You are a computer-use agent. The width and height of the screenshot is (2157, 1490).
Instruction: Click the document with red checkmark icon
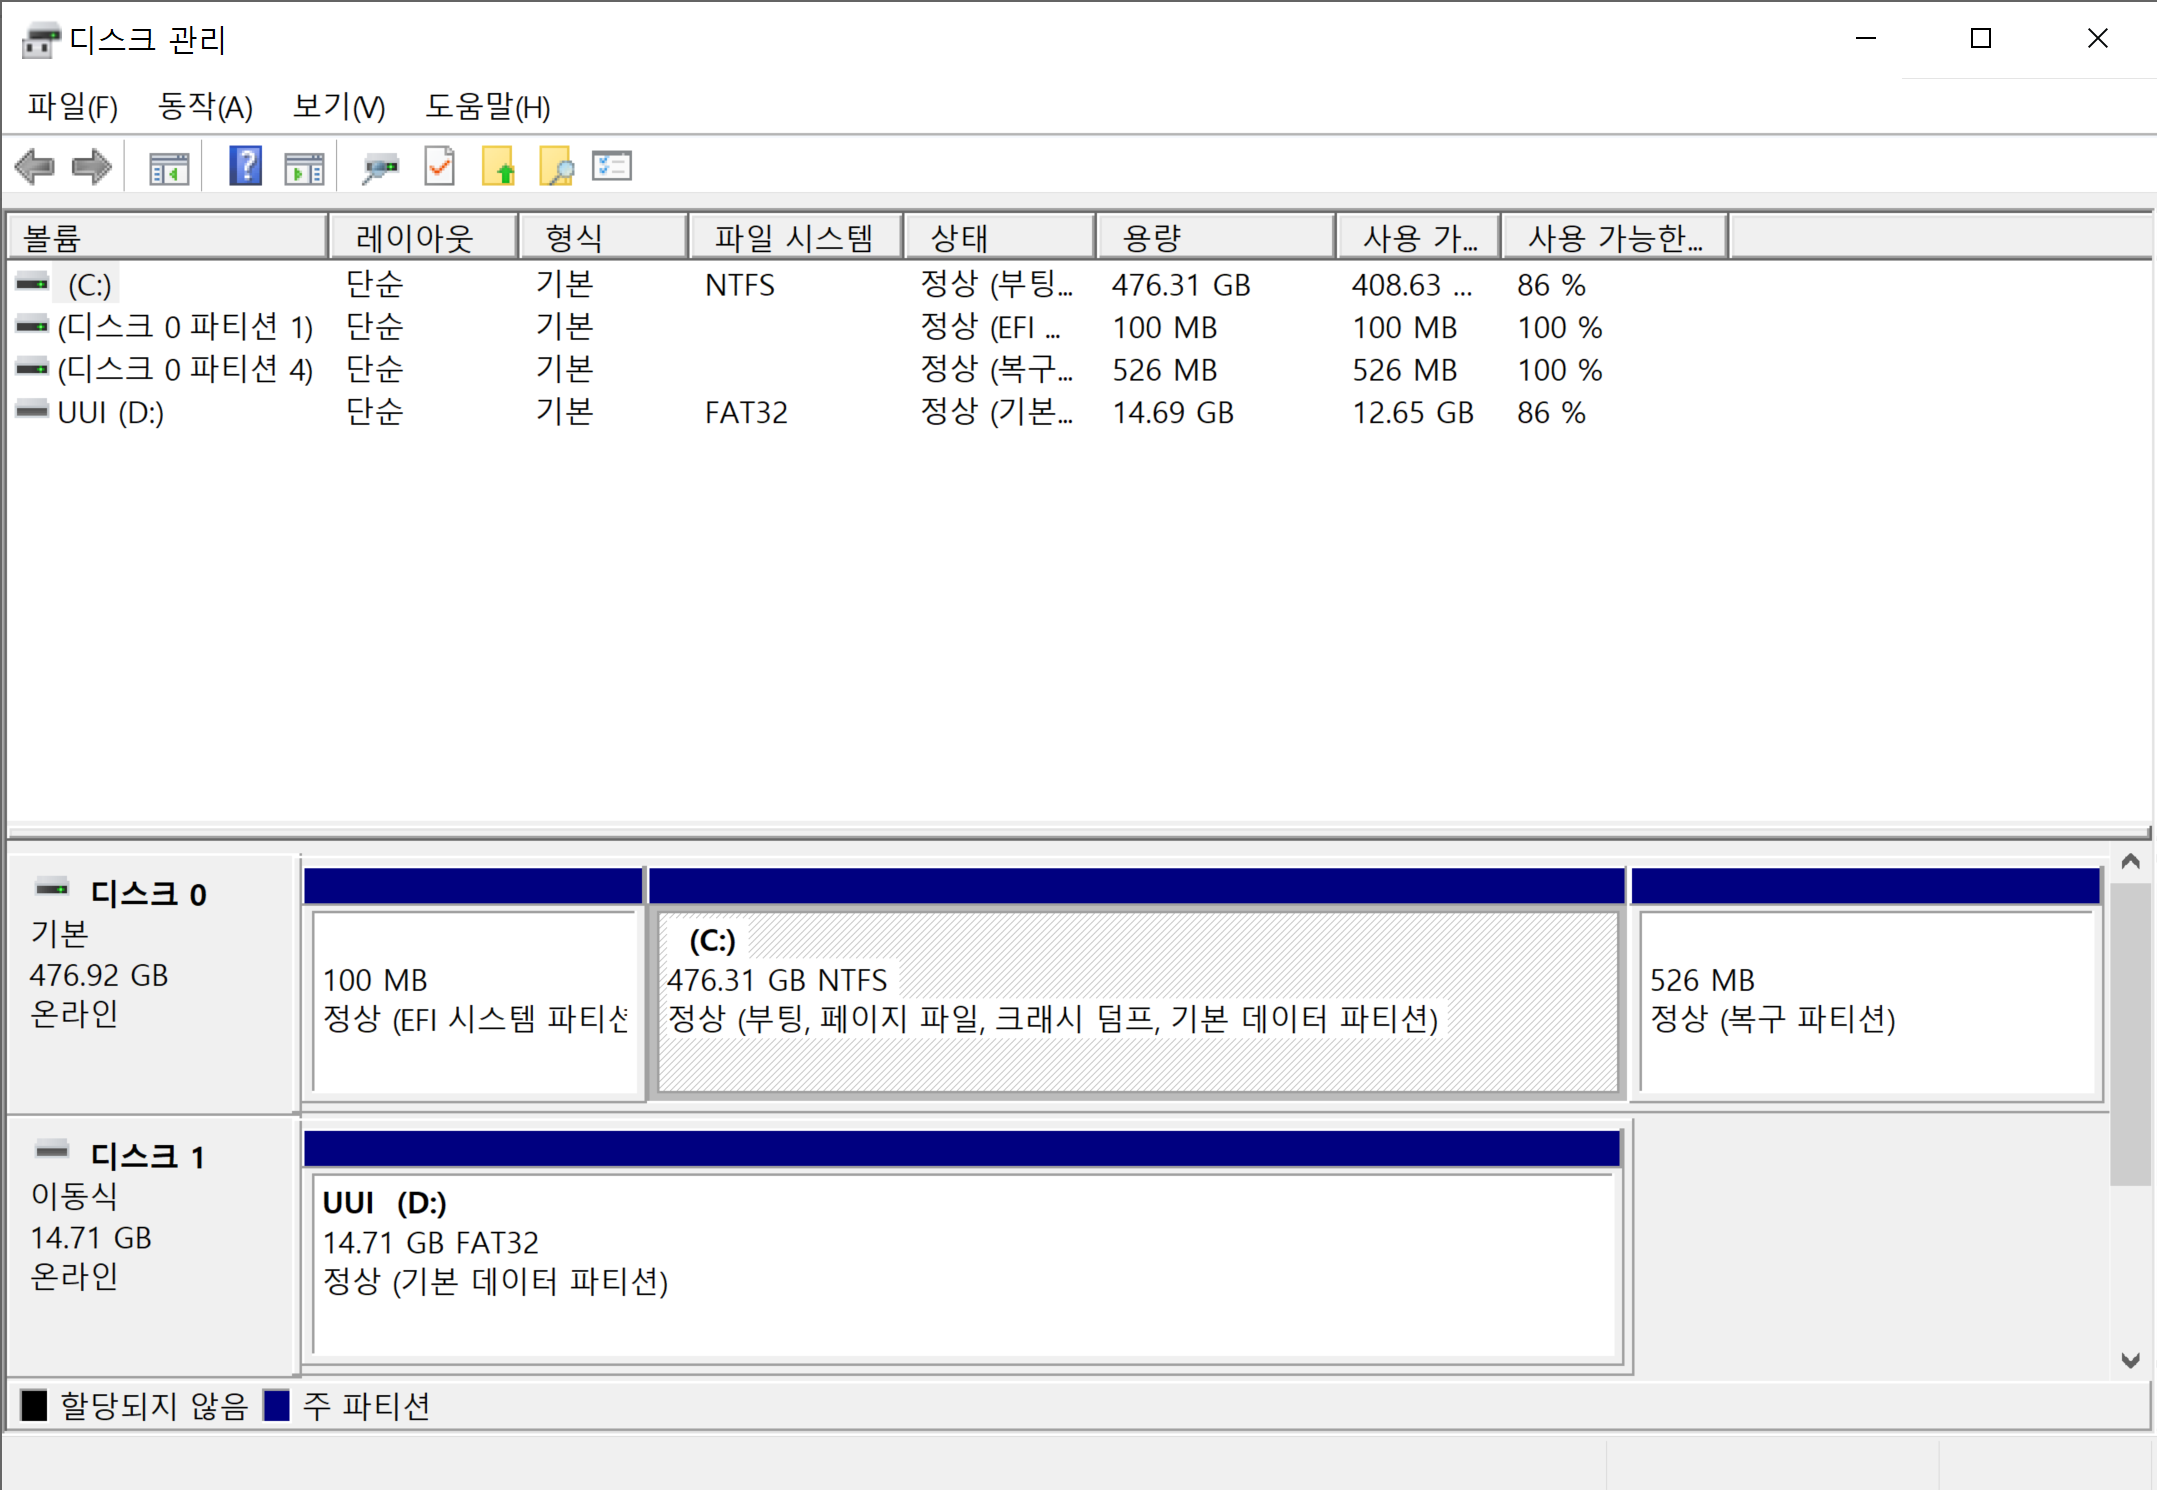[x=440, y=167]
